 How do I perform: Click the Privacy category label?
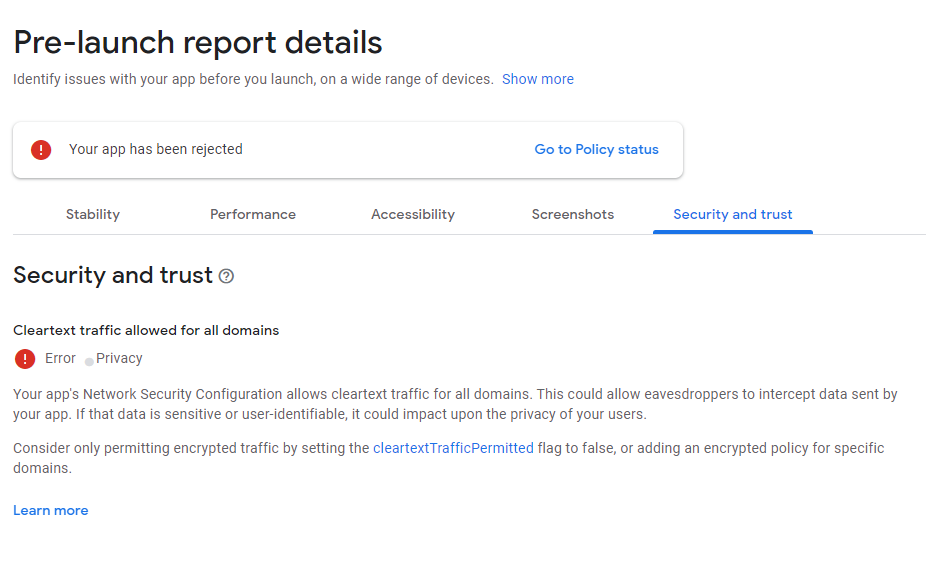click(x=119, y=358)
